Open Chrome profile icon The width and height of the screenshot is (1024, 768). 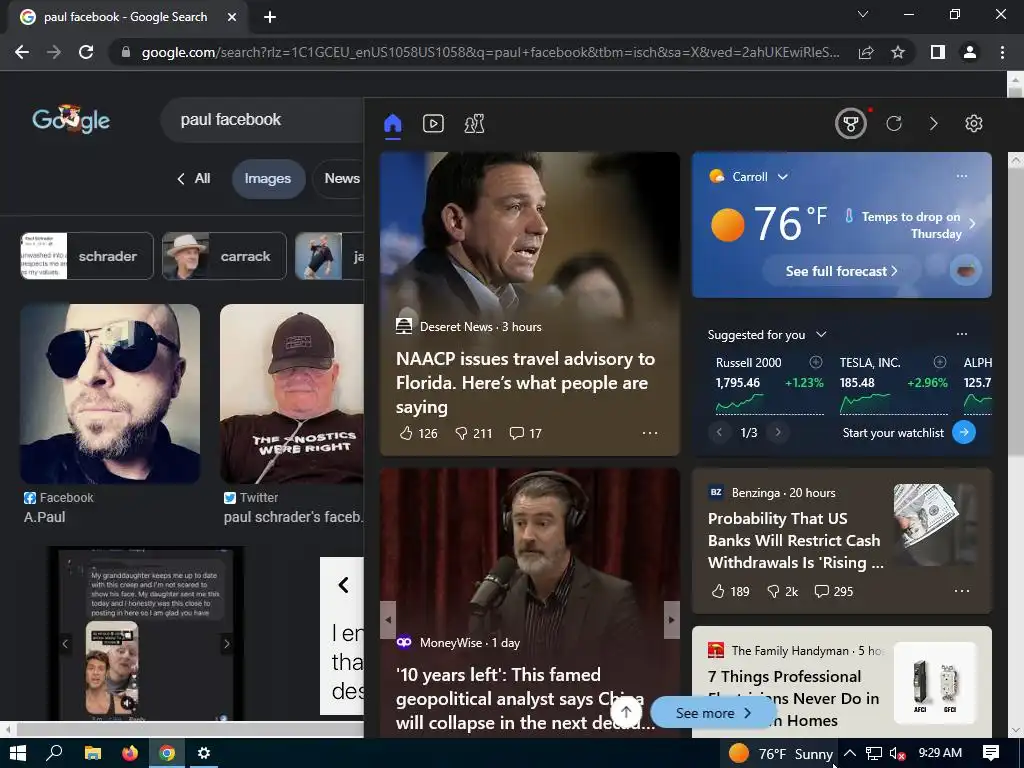pyautogui.click(x=970, y=52)
